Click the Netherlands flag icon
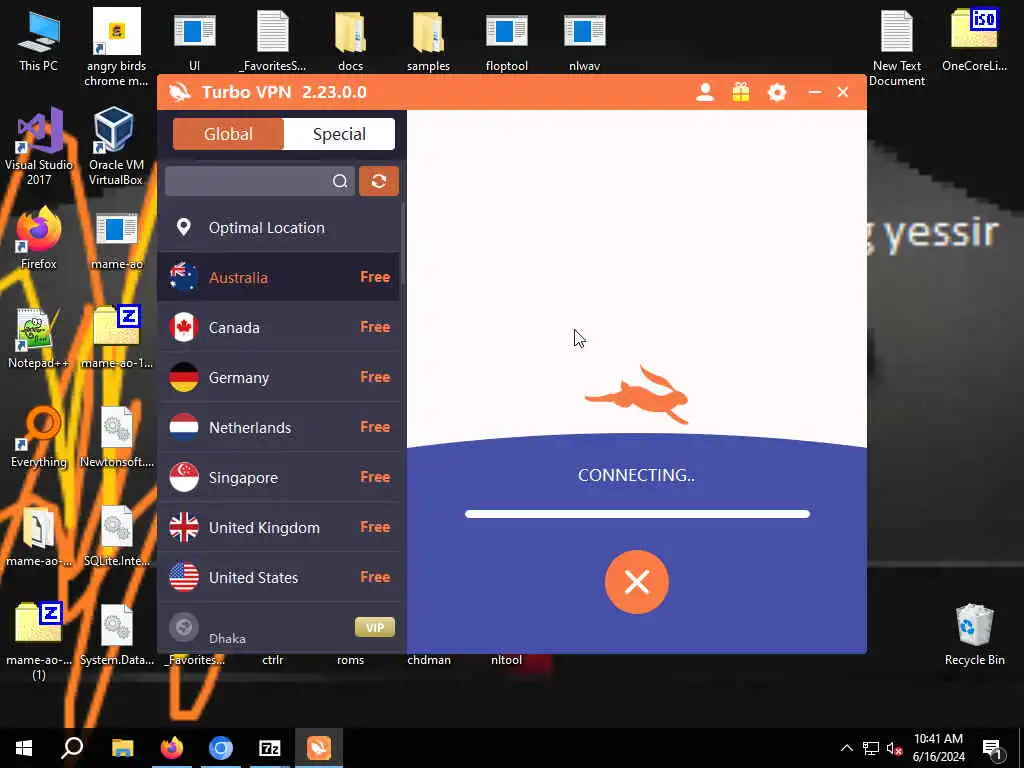This screenshot has height=768, width=1024. pos(184,427)
